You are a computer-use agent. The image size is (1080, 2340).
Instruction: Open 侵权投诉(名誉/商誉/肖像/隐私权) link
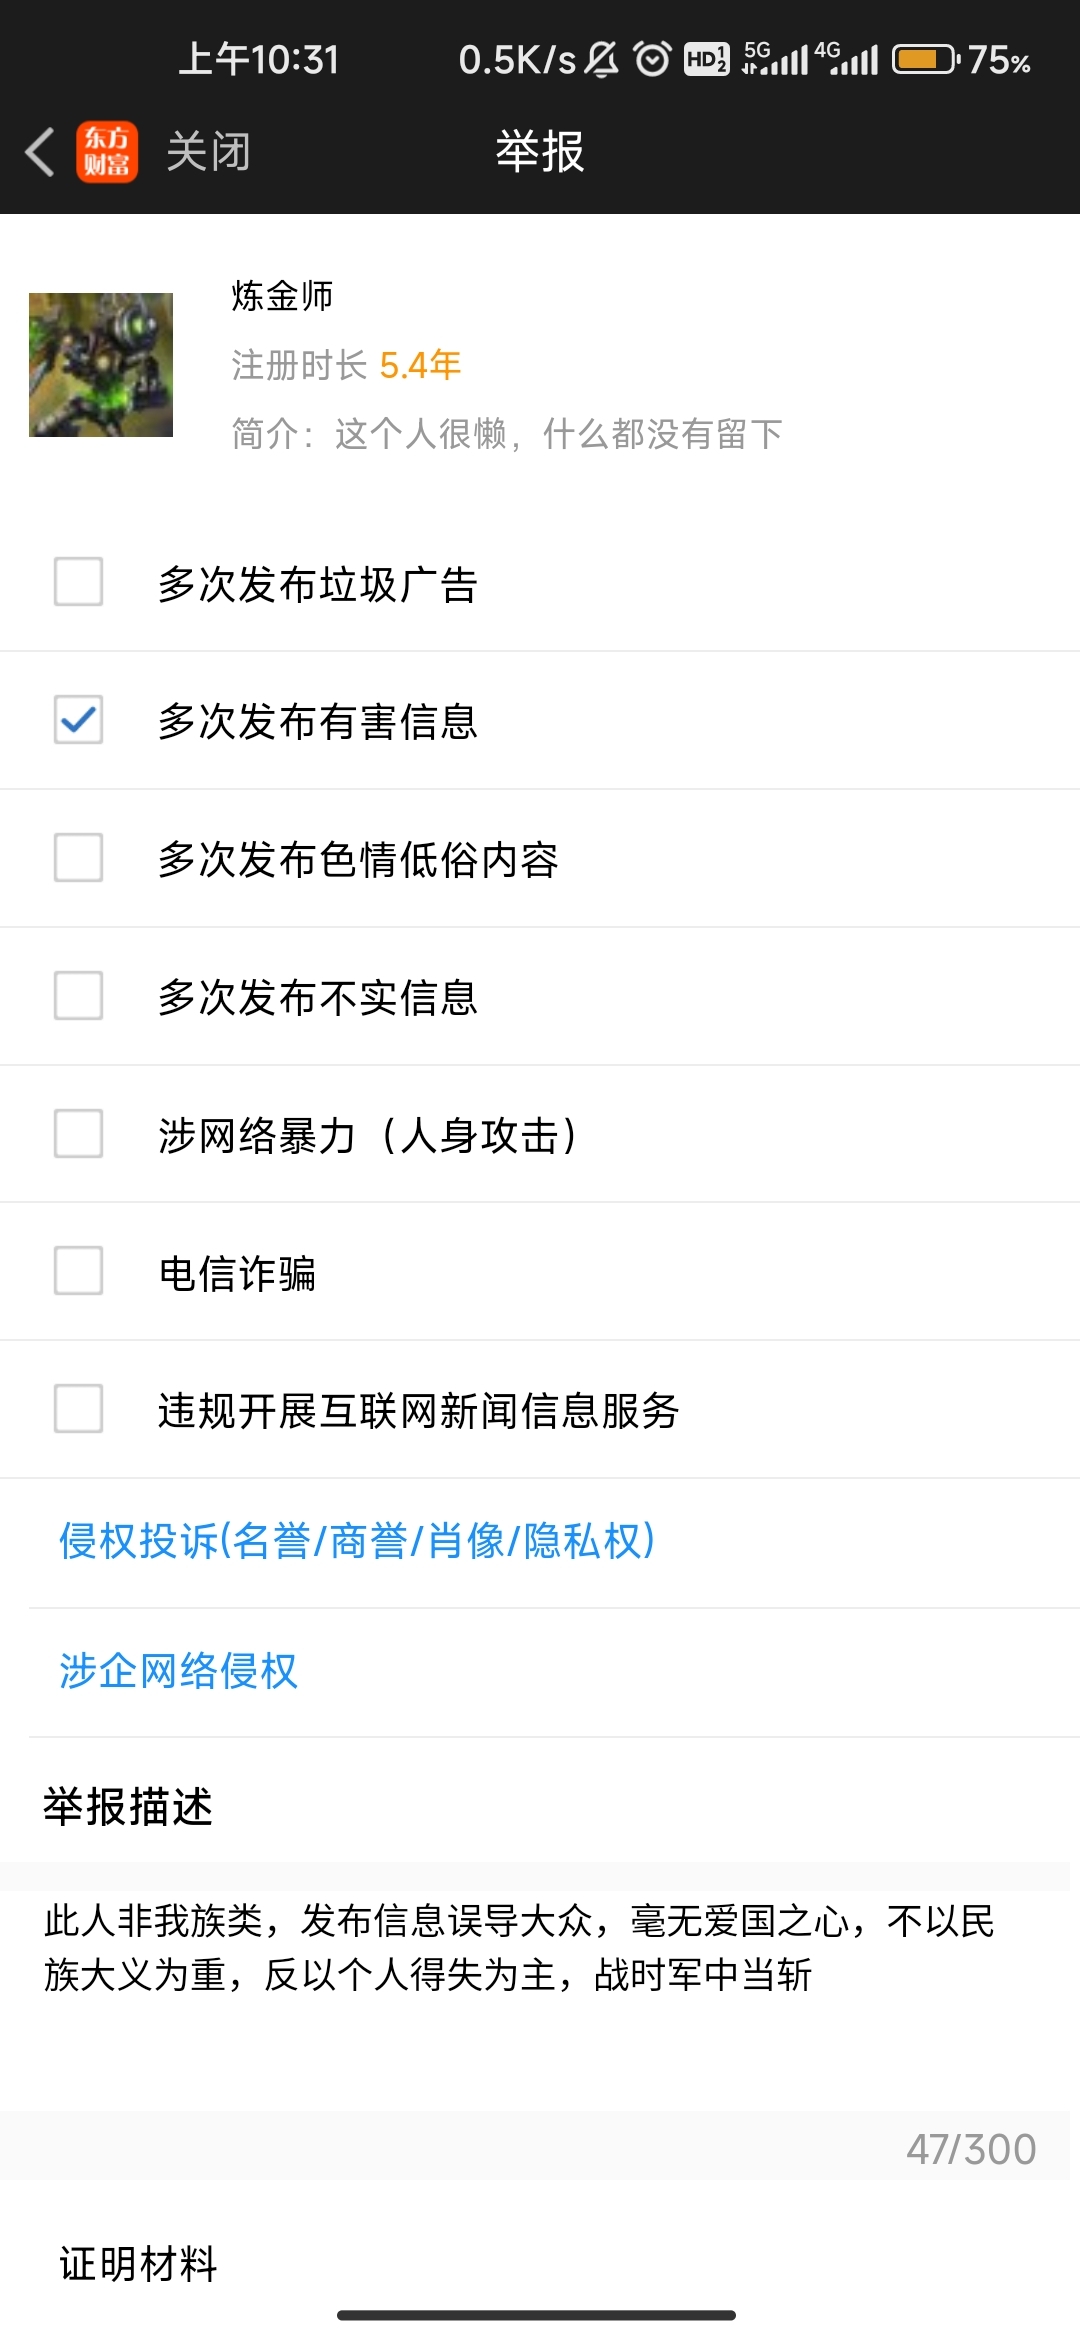[x=357, y=1541]
